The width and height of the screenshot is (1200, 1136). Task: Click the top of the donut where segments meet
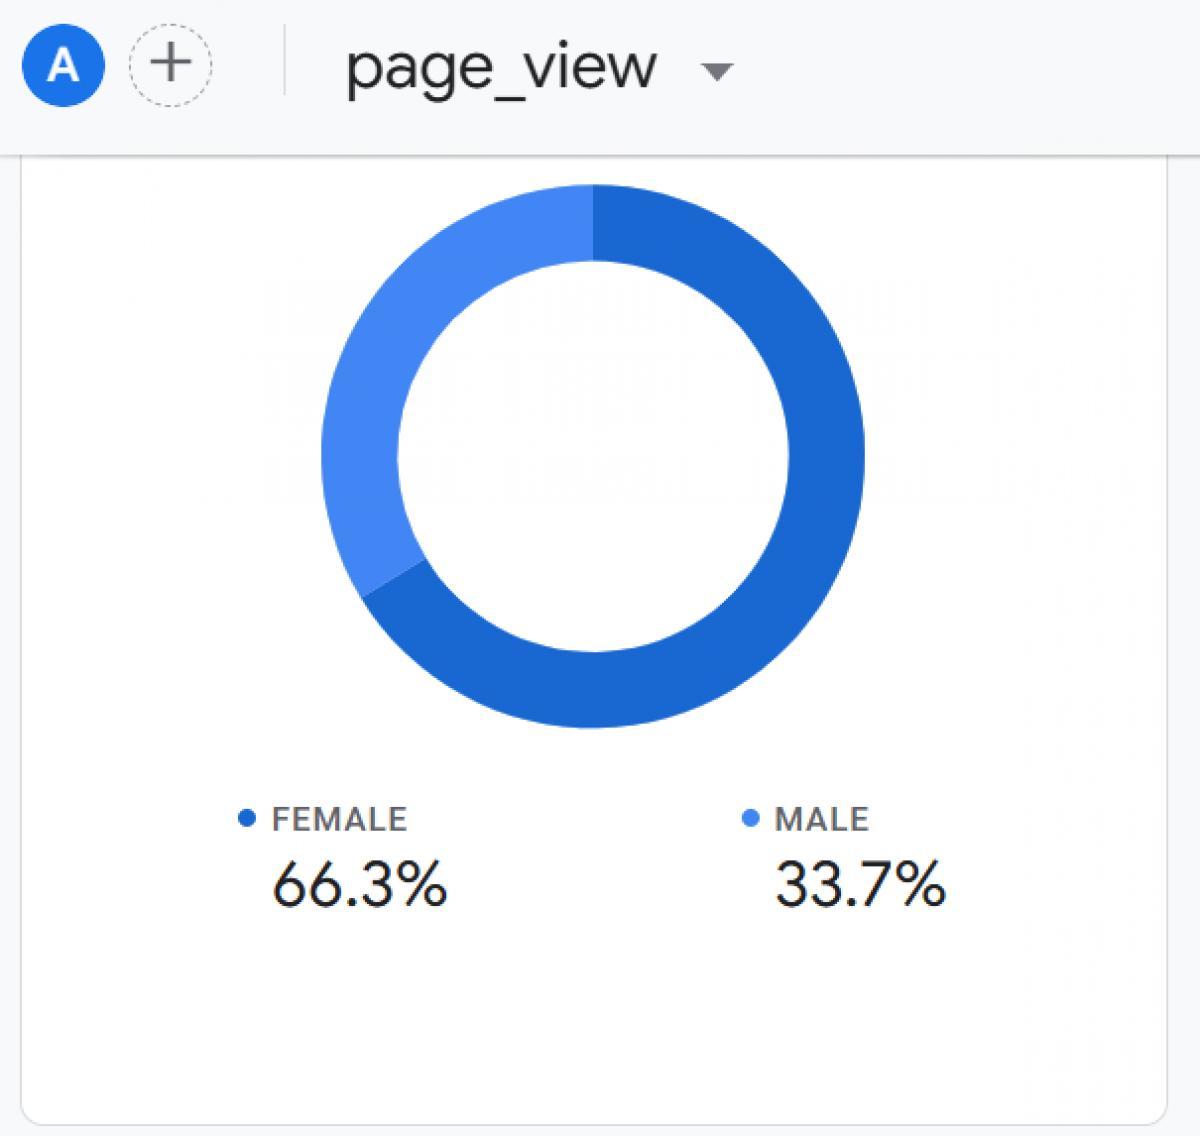593,223
